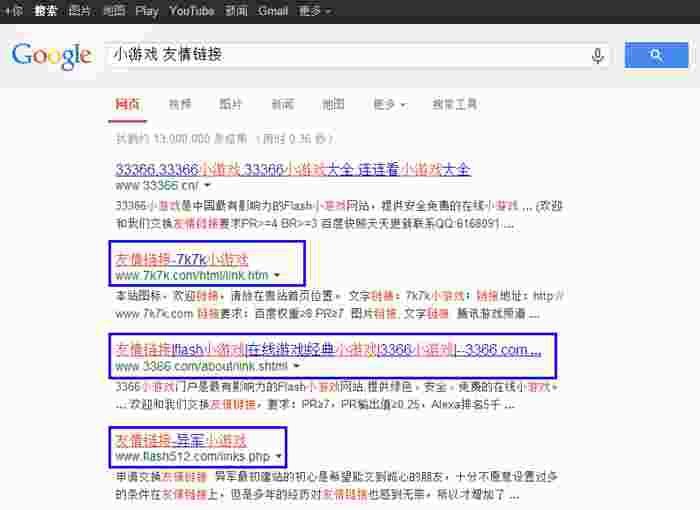Screen dimensions: 700x510
Task: Expand arrow beside www.7k7k.com/html/link.htm
Action: tap(277, 276)
